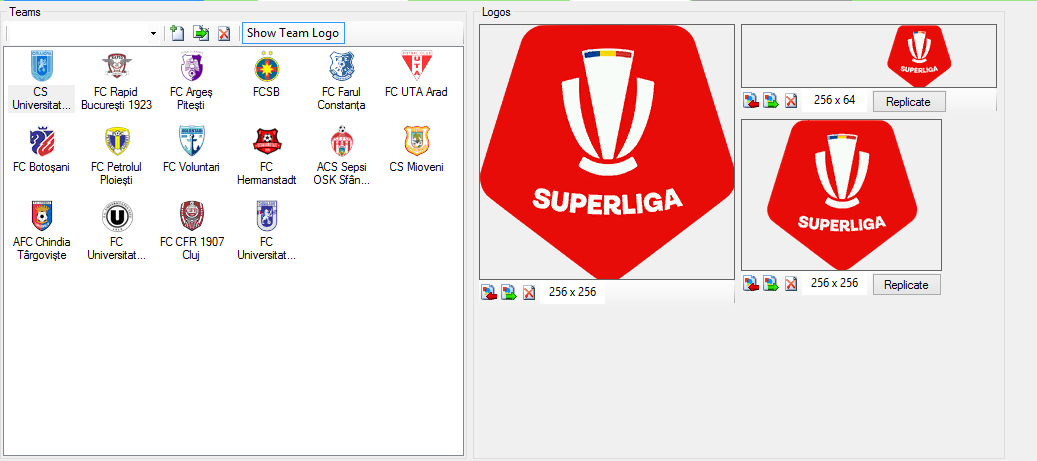Click the Show Team Logo button
Screen dimensions: 1037x461
293,33
